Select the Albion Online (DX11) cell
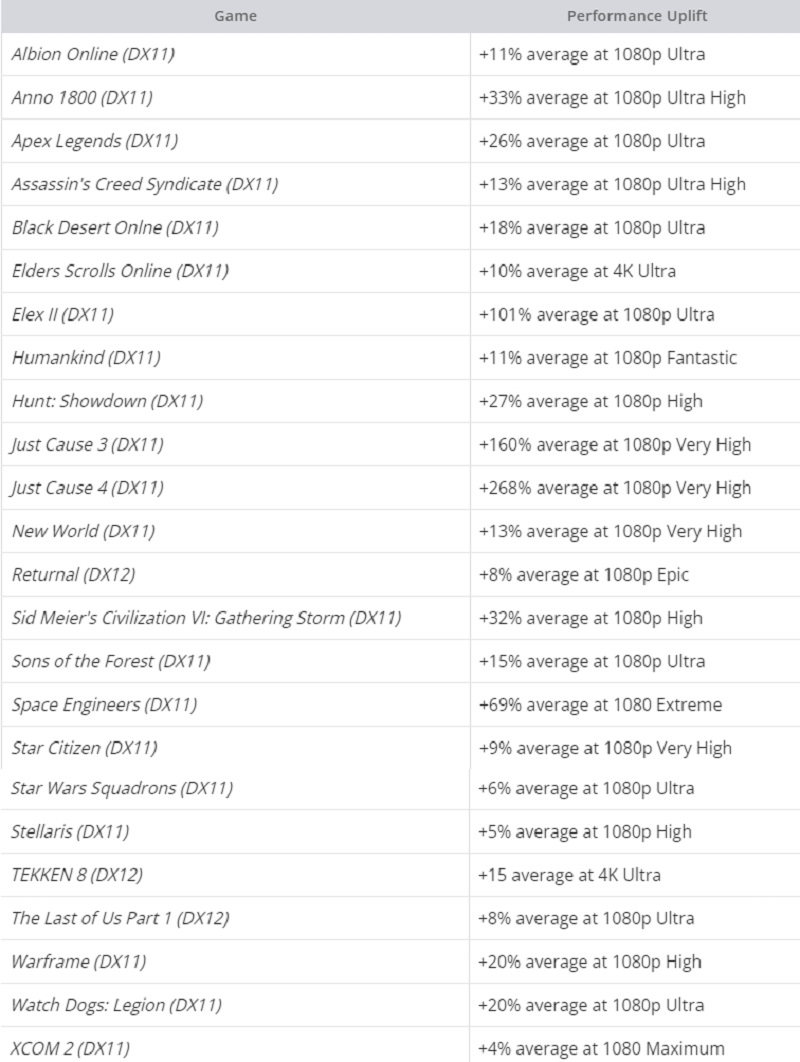The height and width of the screenshot is (1062, 800). [x=235, y=54]
